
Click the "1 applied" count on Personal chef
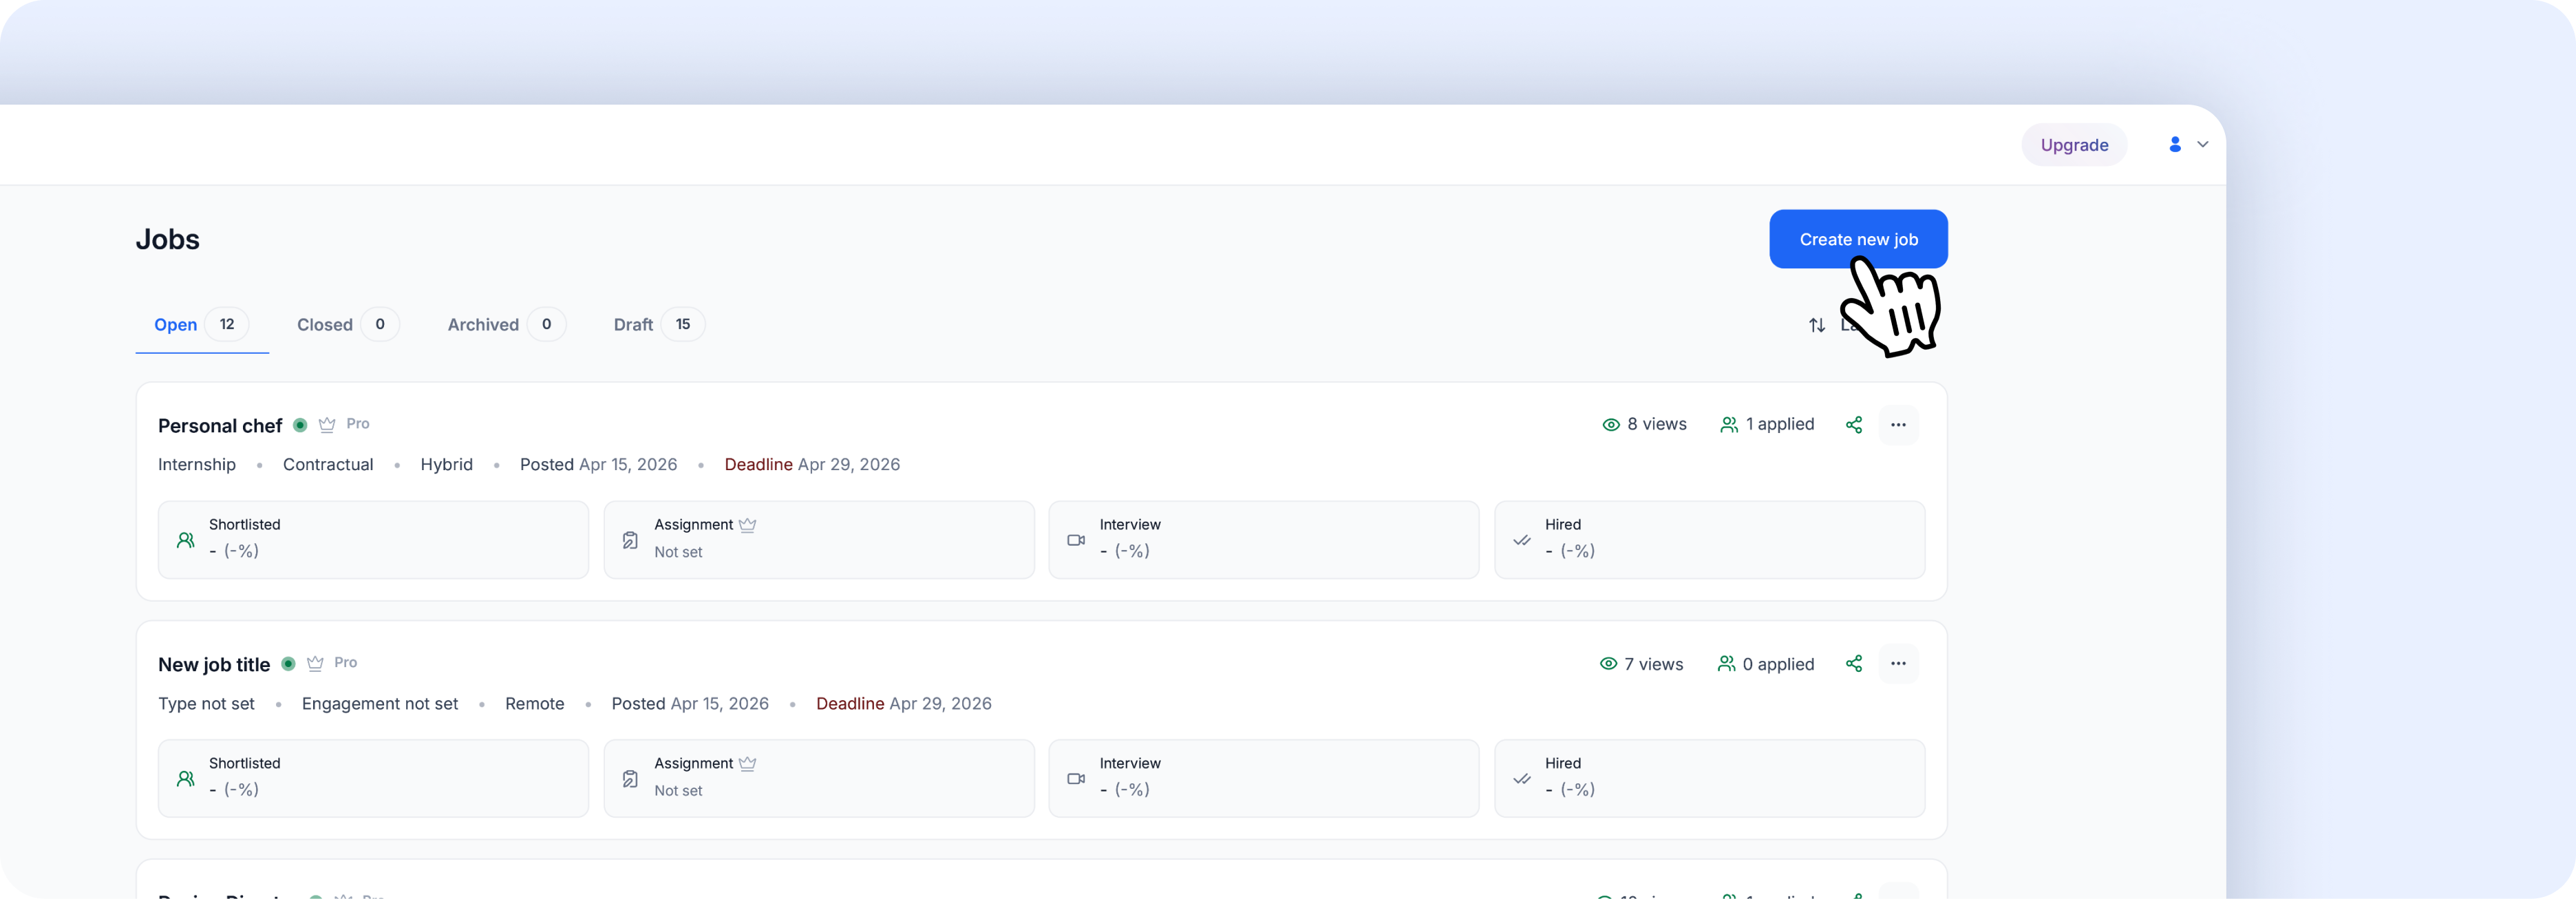coord(1780,425)
